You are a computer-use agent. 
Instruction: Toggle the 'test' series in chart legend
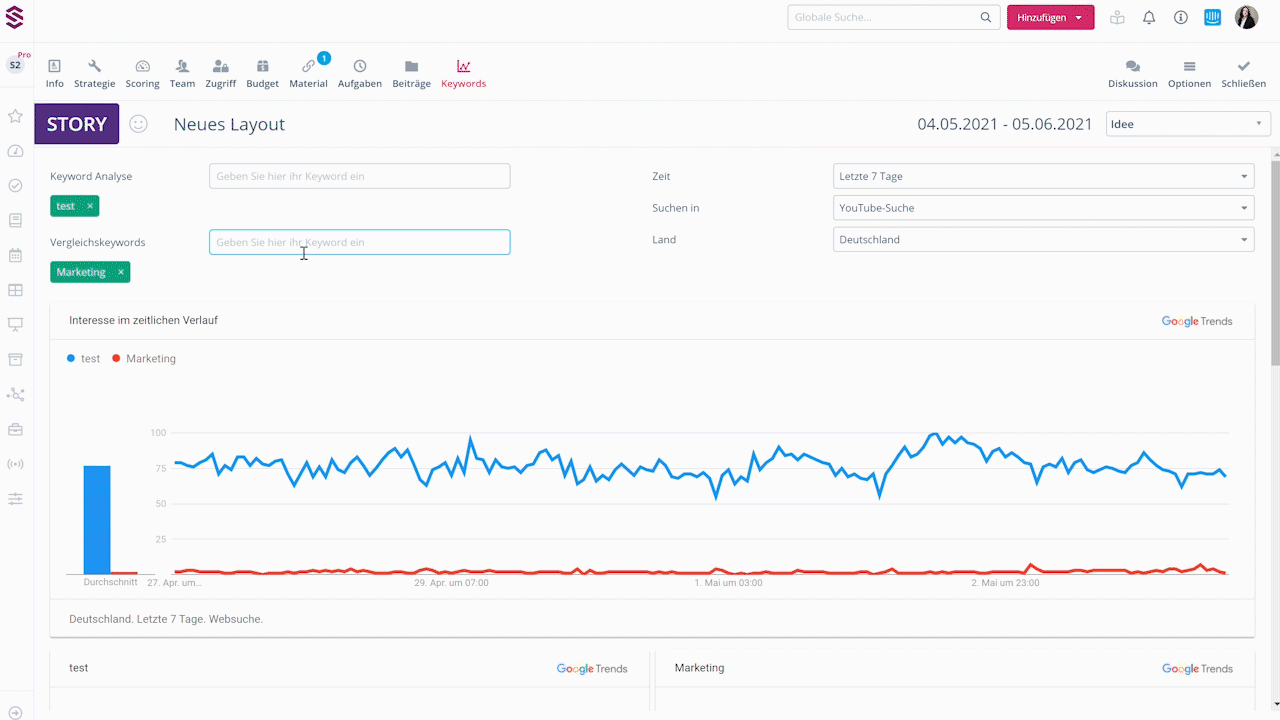84,358
